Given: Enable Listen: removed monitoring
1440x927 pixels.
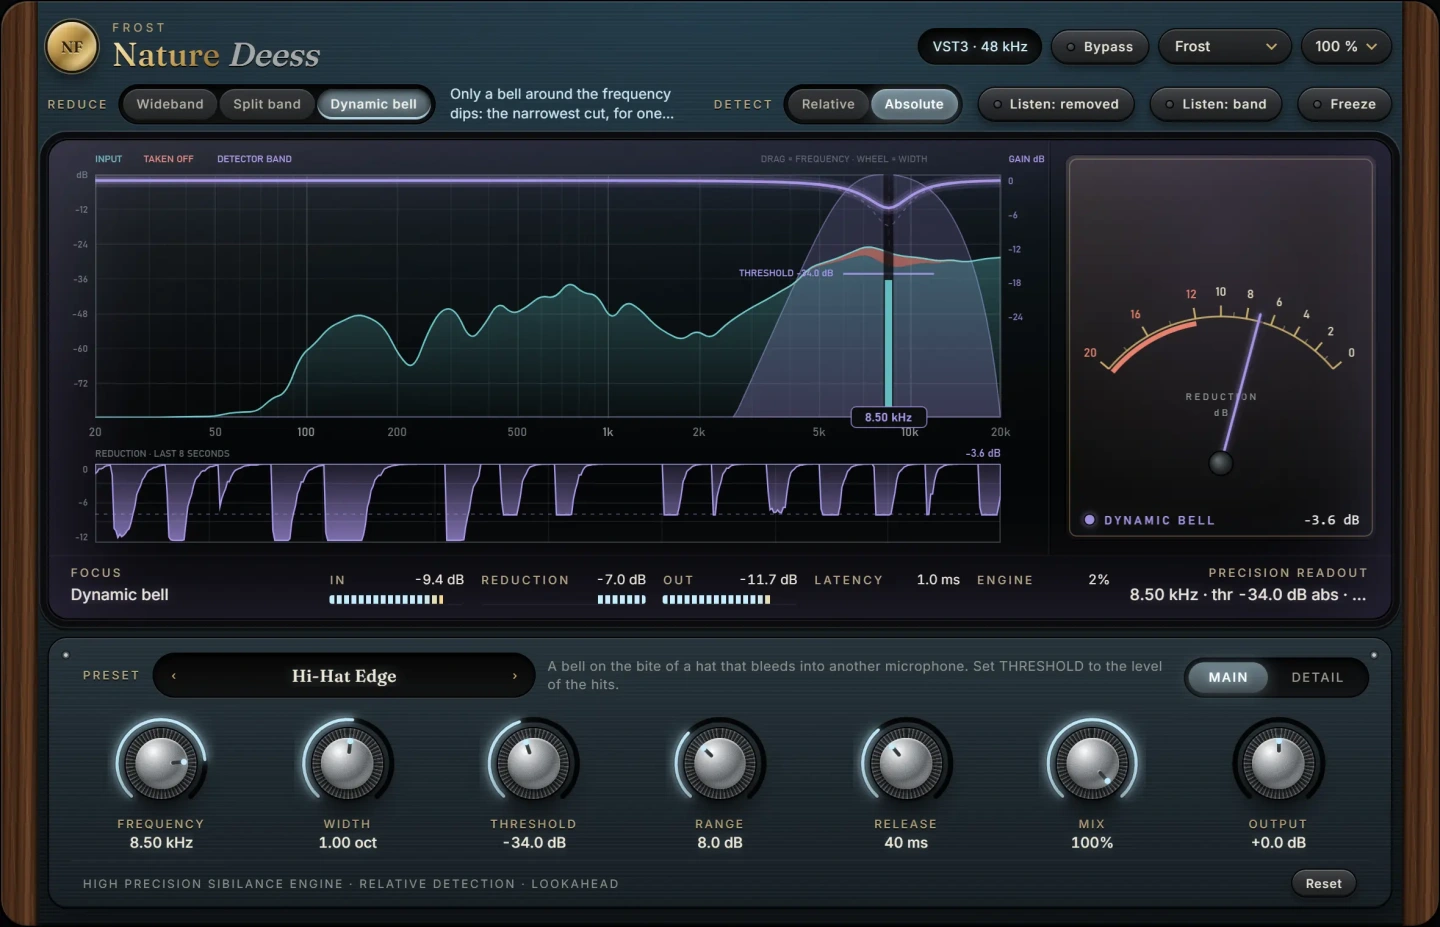Looking at the screenshot, I should click(x=1055, y=104).
